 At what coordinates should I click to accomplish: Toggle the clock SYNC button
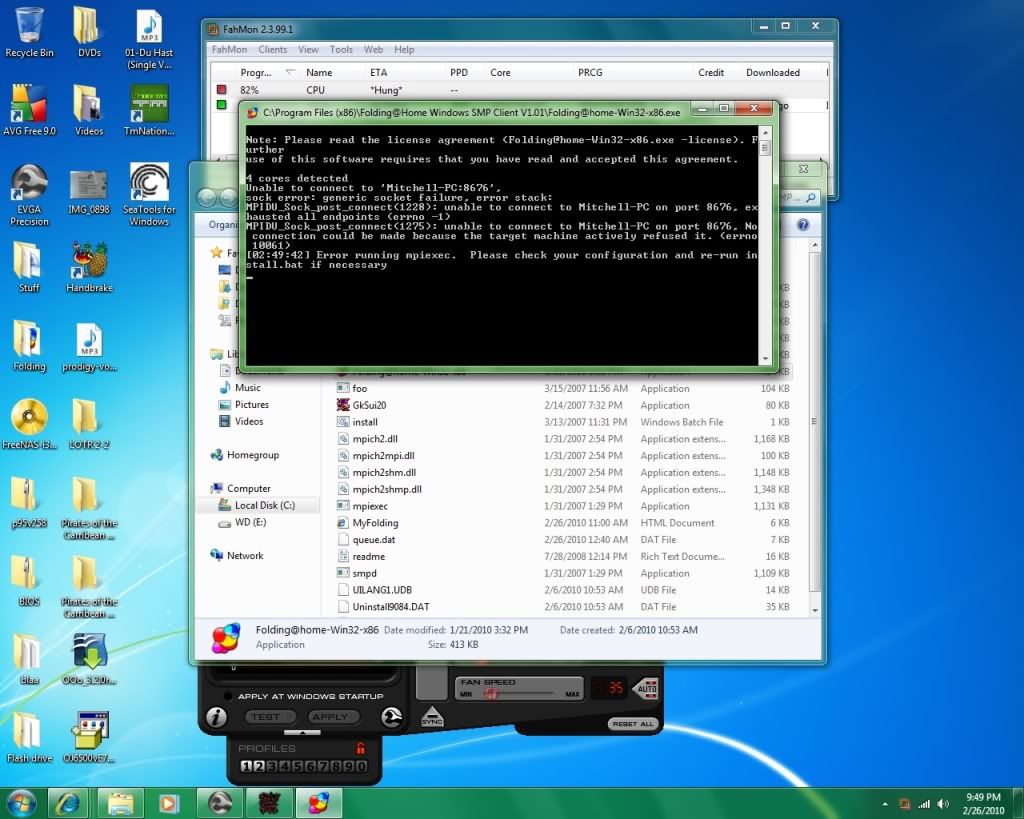tap(432, 717)
